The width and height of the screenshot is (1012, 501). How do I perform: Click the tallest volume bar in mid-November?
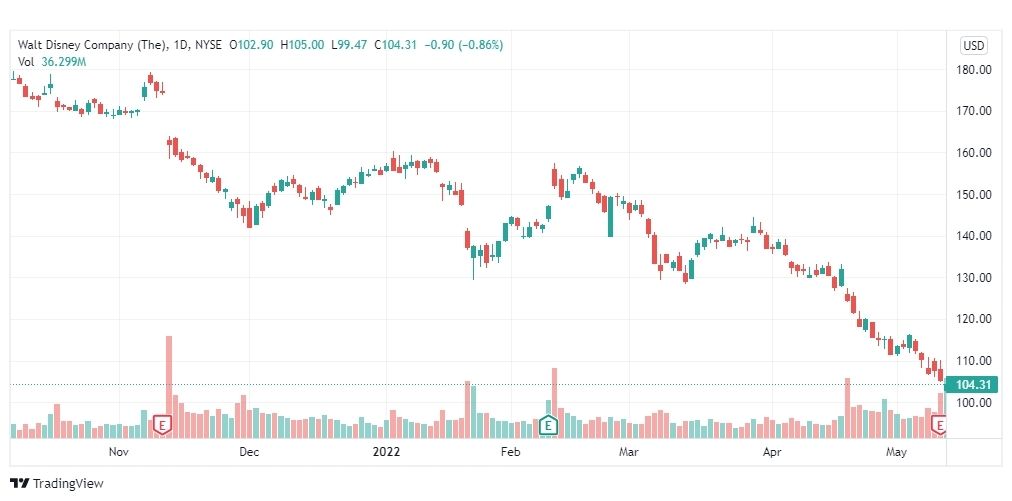(169, 386)
